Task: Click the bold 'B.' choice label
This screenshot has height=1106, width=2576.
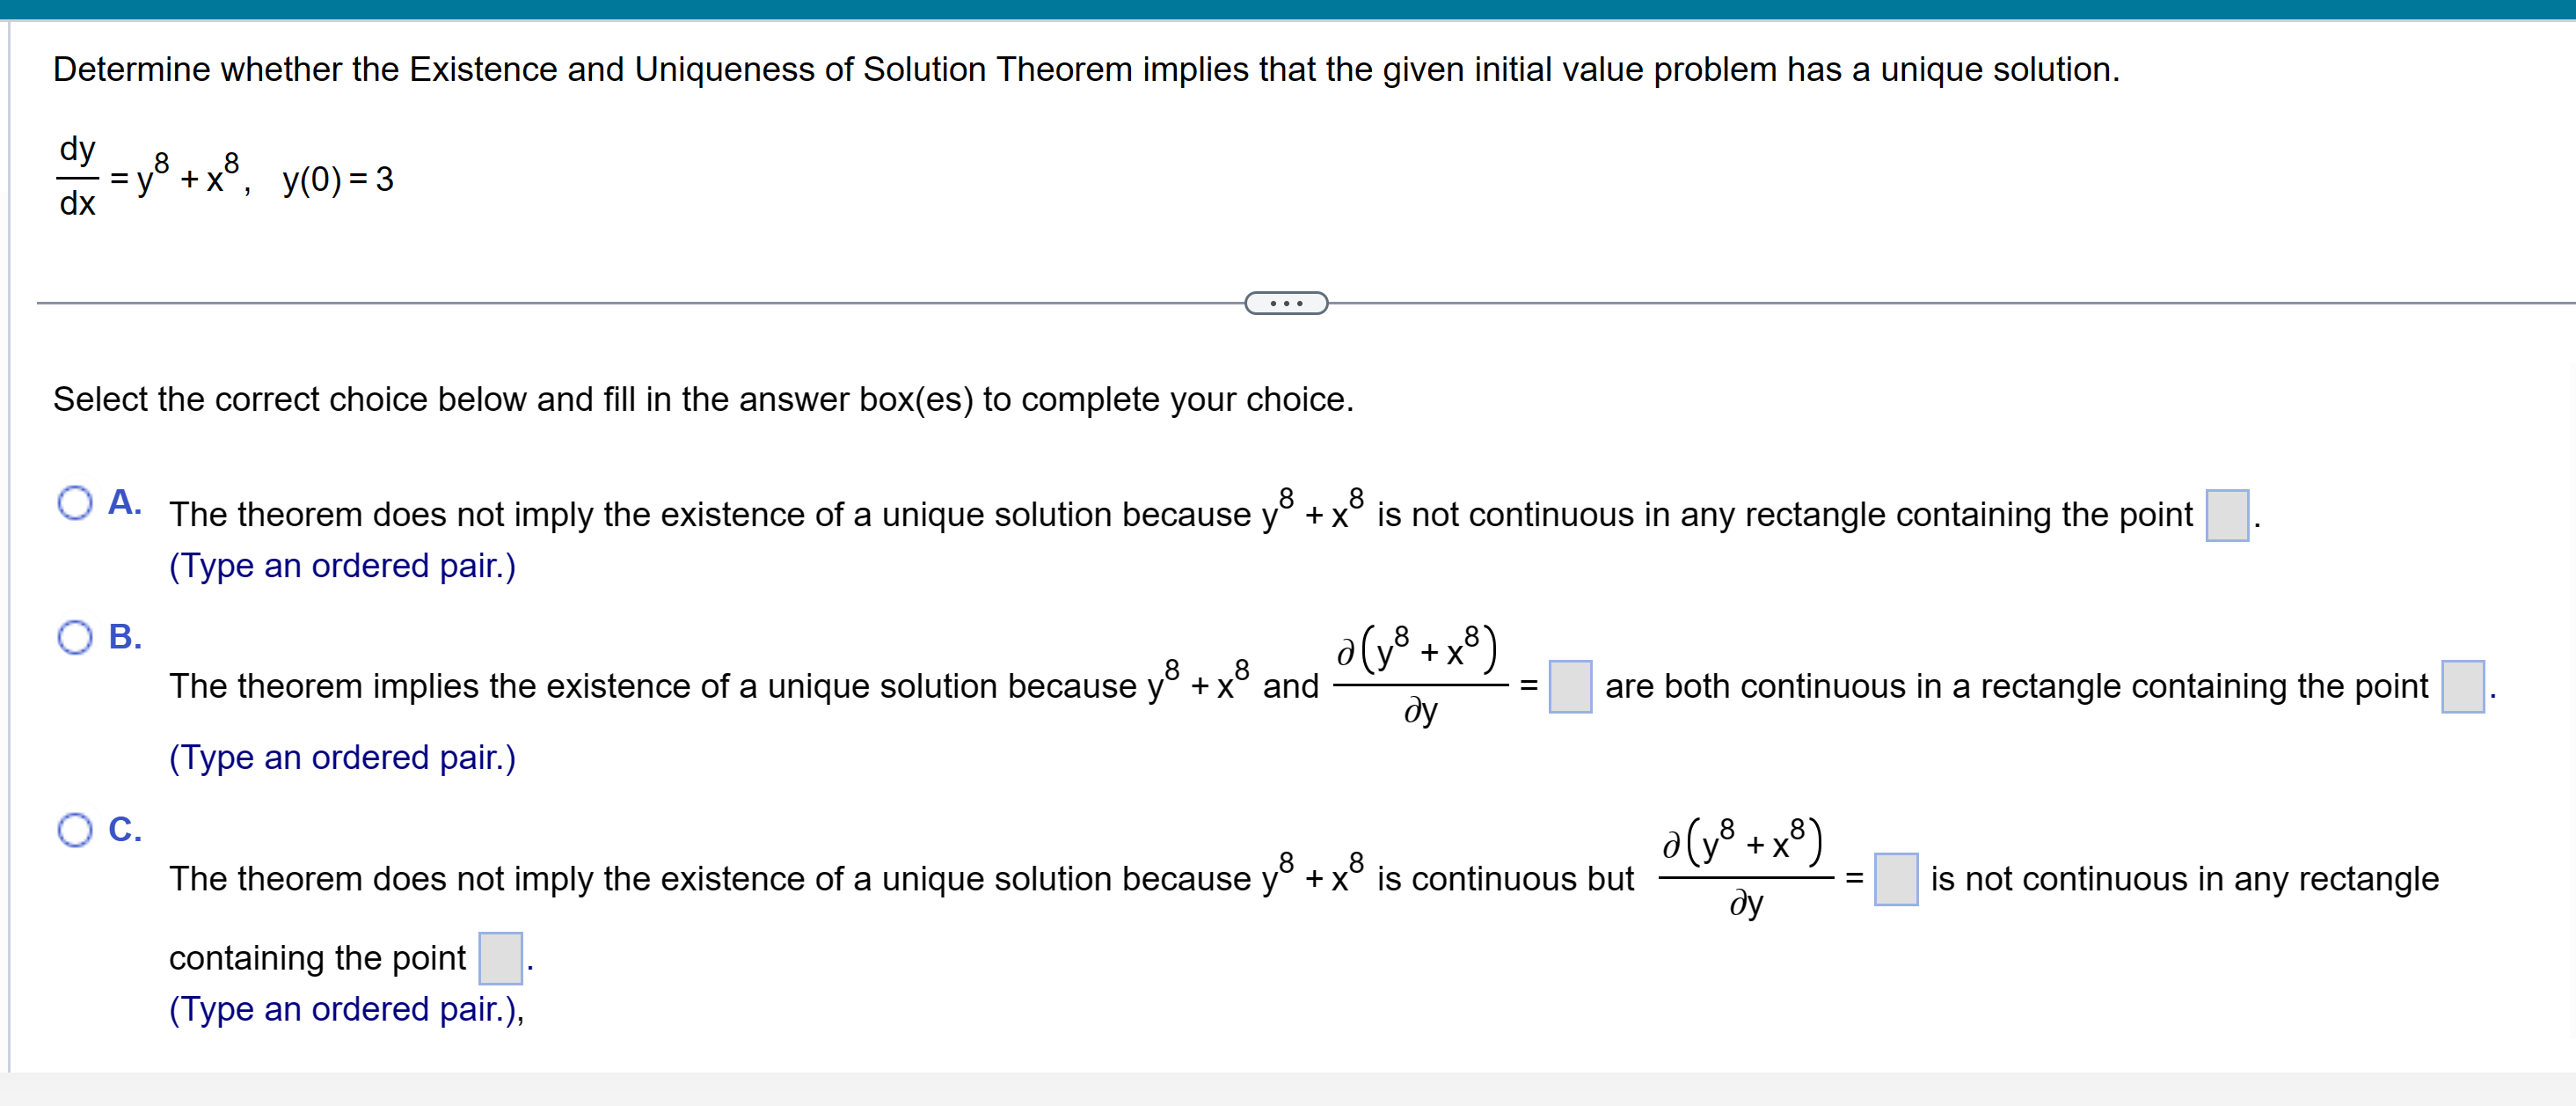Action: [125, 637]
